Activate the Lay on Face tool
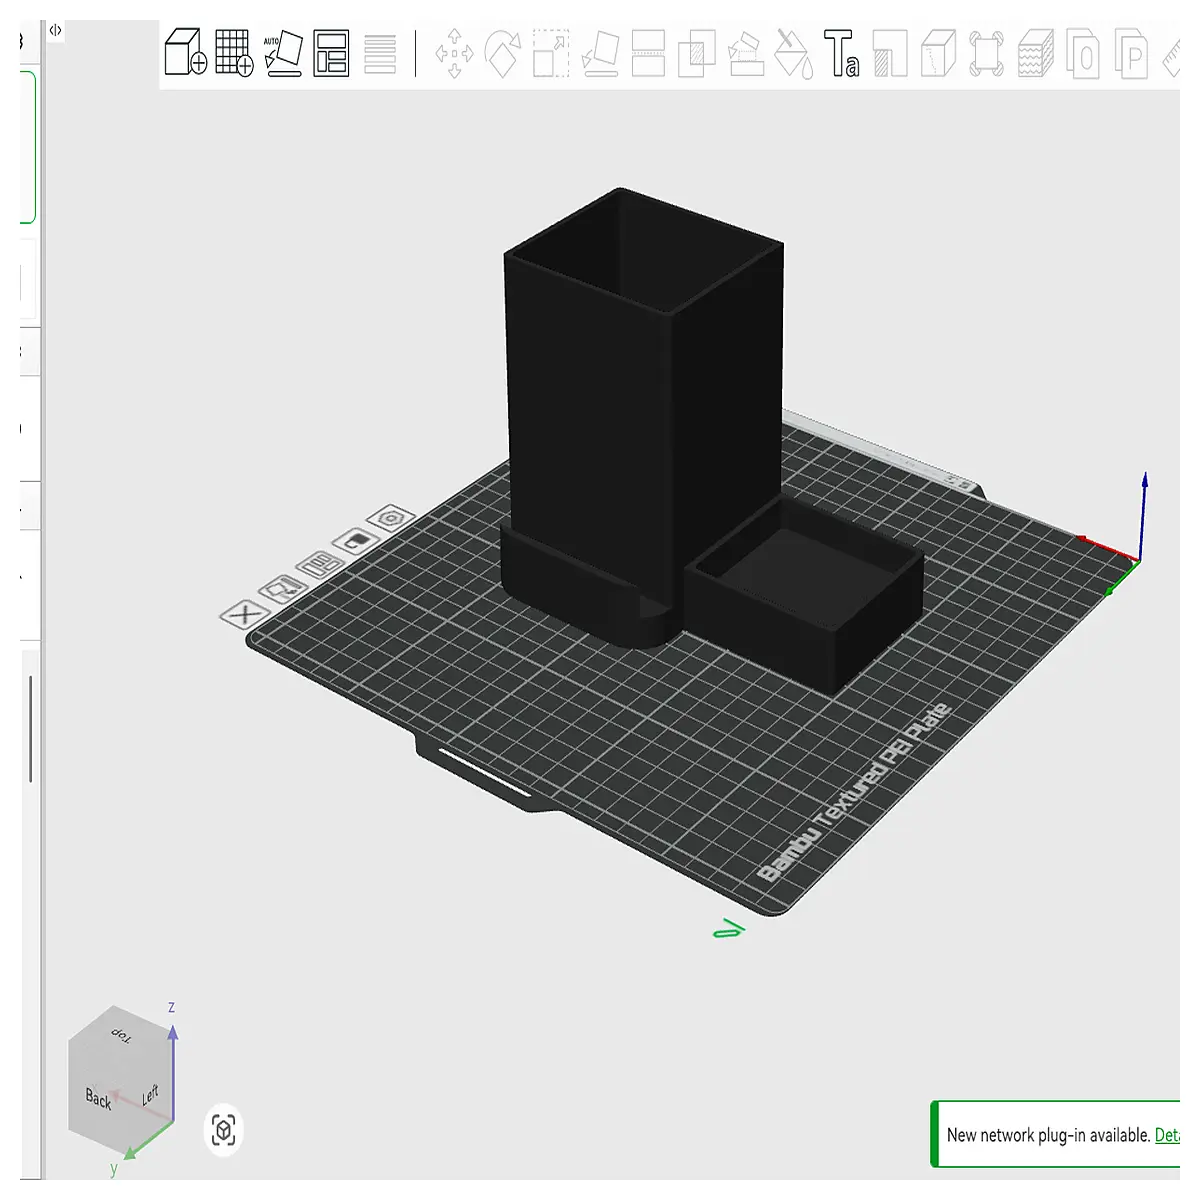The image size is (1200, 1200). click(x=600, y=54)
